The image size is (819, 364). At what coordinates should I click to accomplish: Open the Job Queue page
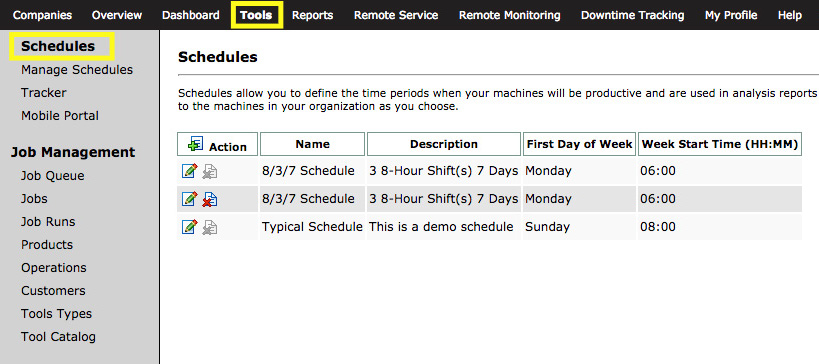click(52, 176)
